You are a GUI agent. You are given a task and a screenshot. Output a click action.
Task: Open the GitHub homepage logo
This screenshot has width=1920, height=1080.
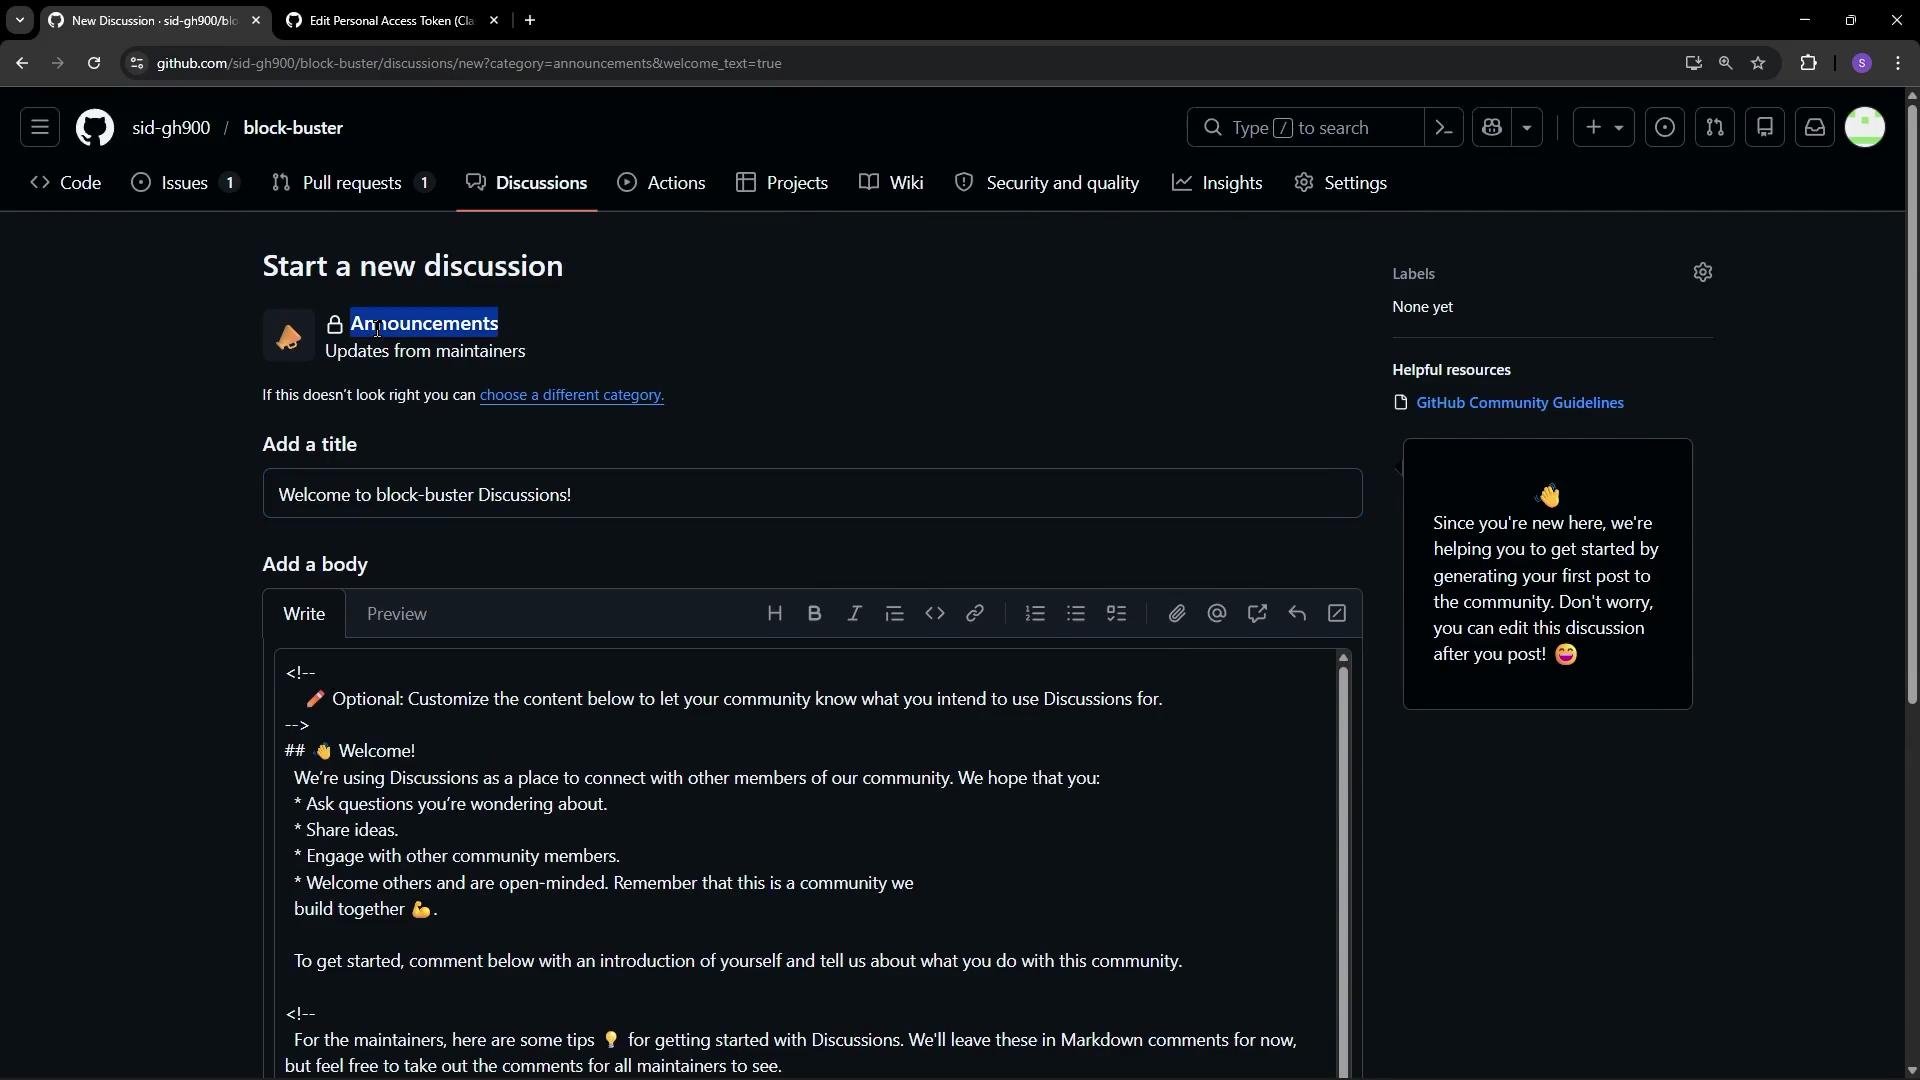click(x=95, y=128)
